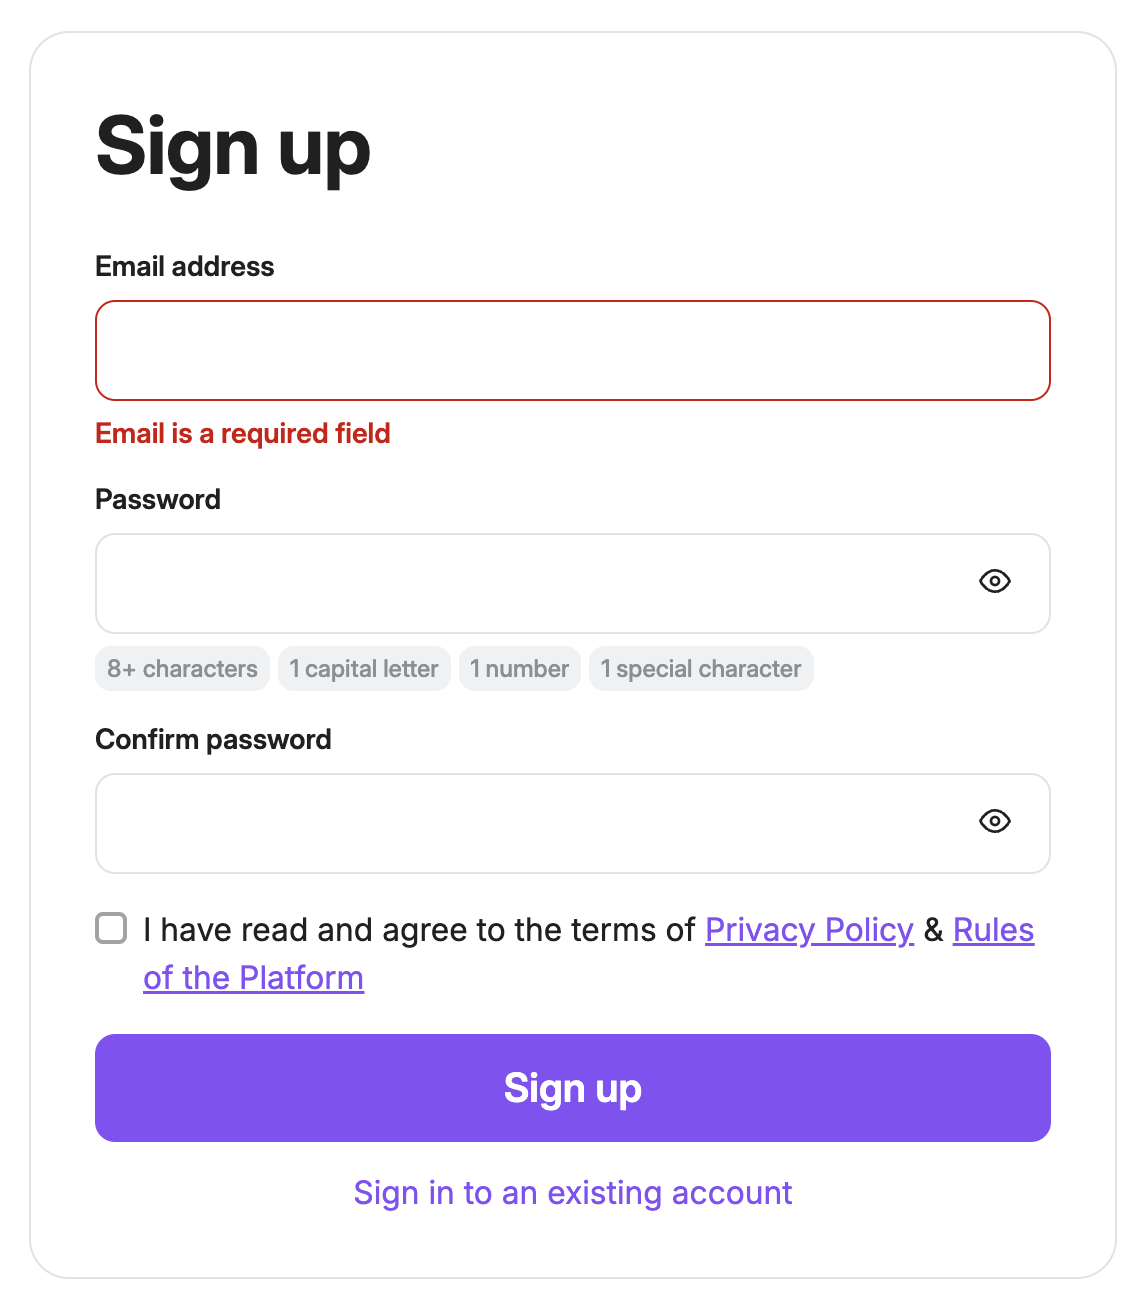Check the agree to terms checkbox
This screenshot has width=1146, height=1306.
(x=111, y=928)
